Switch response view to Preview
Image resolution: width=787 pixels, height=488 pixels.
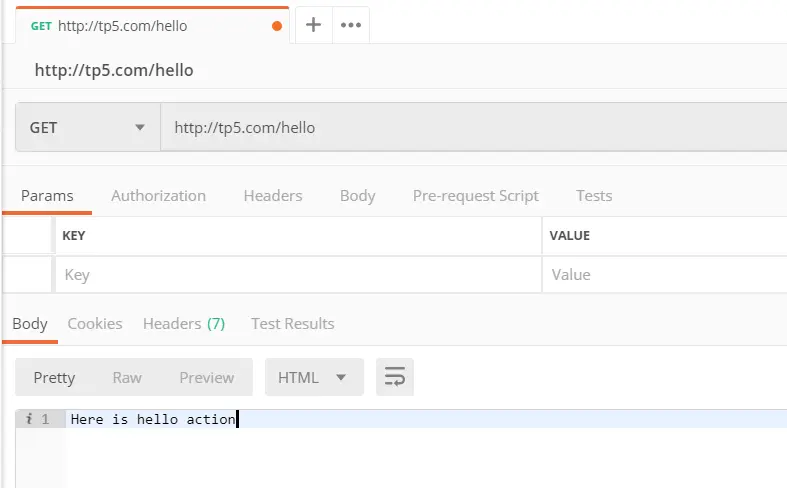pos(207,377)
